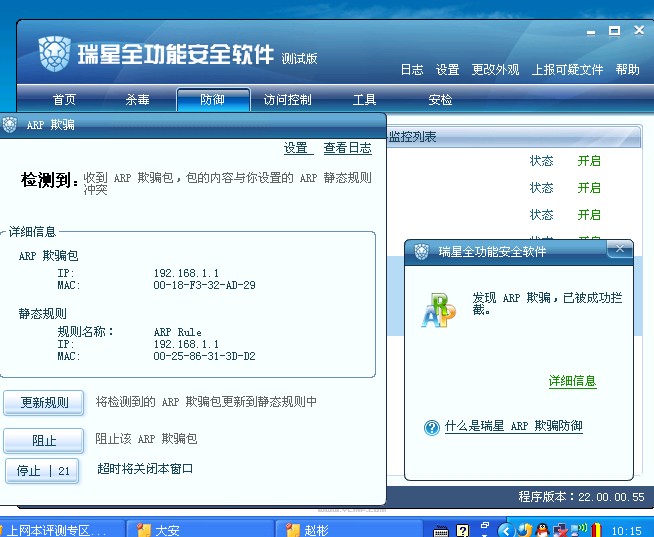Click the taskbar clock 10:15

[x=627, y=530]
